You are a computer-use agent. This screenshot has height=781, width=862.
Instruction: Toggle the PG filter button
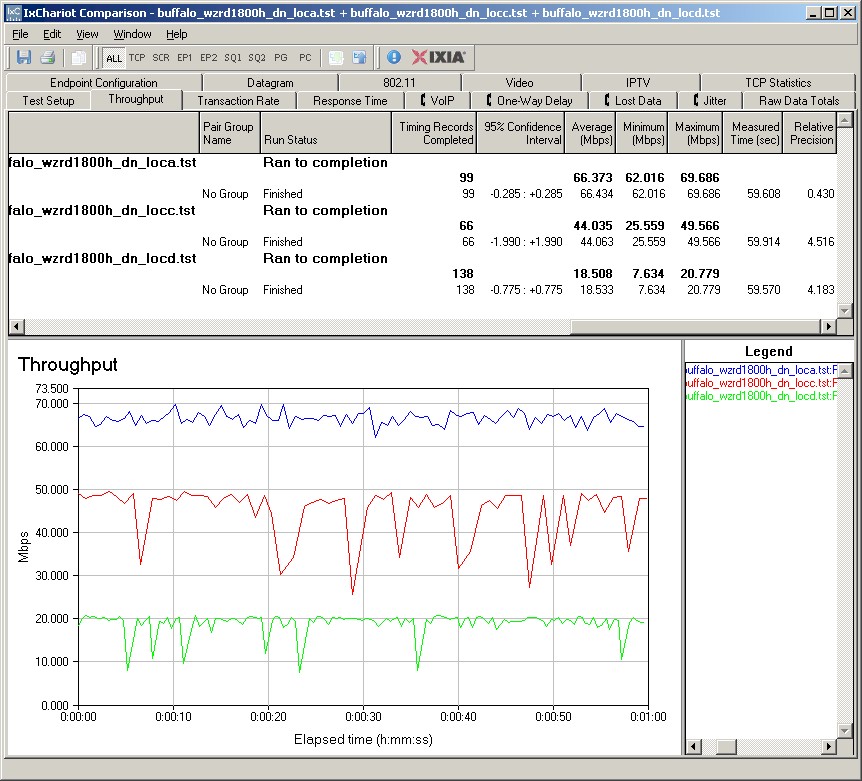click(x=281, y=58)
